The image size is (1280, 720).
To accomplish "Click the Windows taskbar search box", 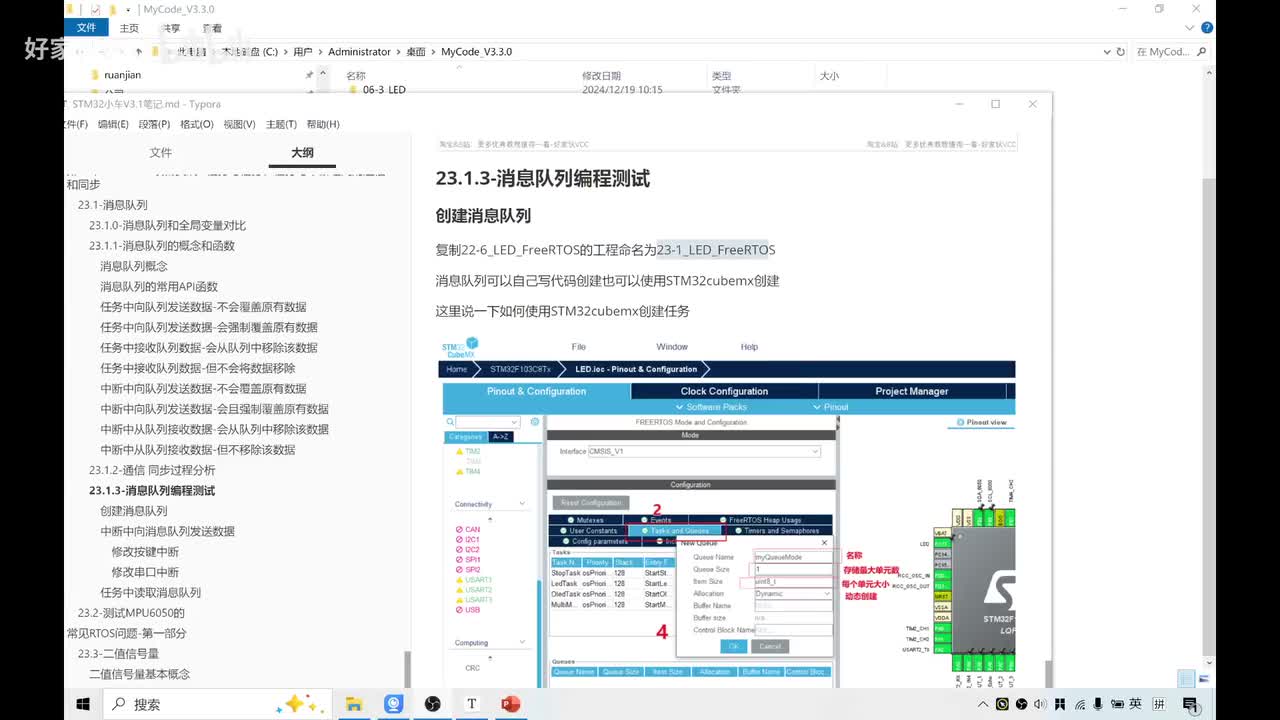I will (216, 704).
